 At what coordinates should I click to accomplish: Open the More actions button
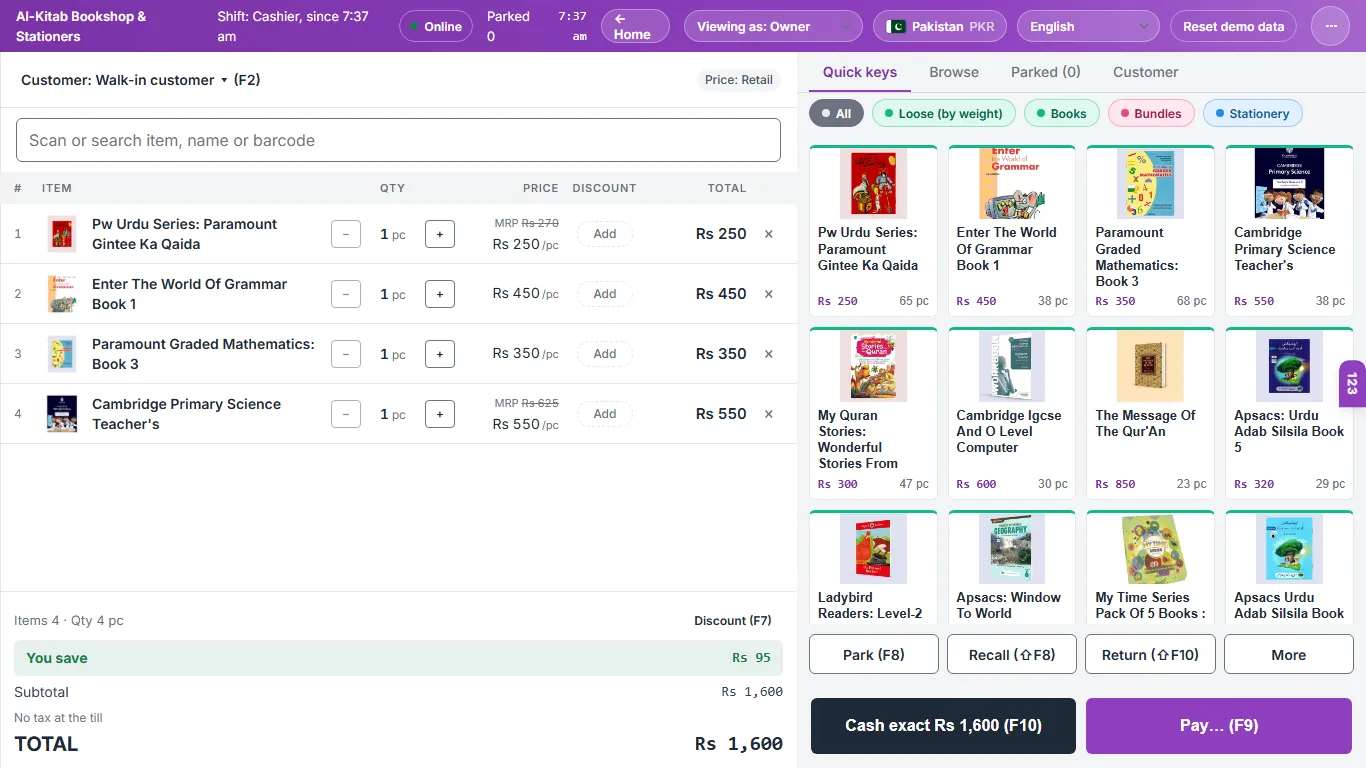tap(1289, 655)
